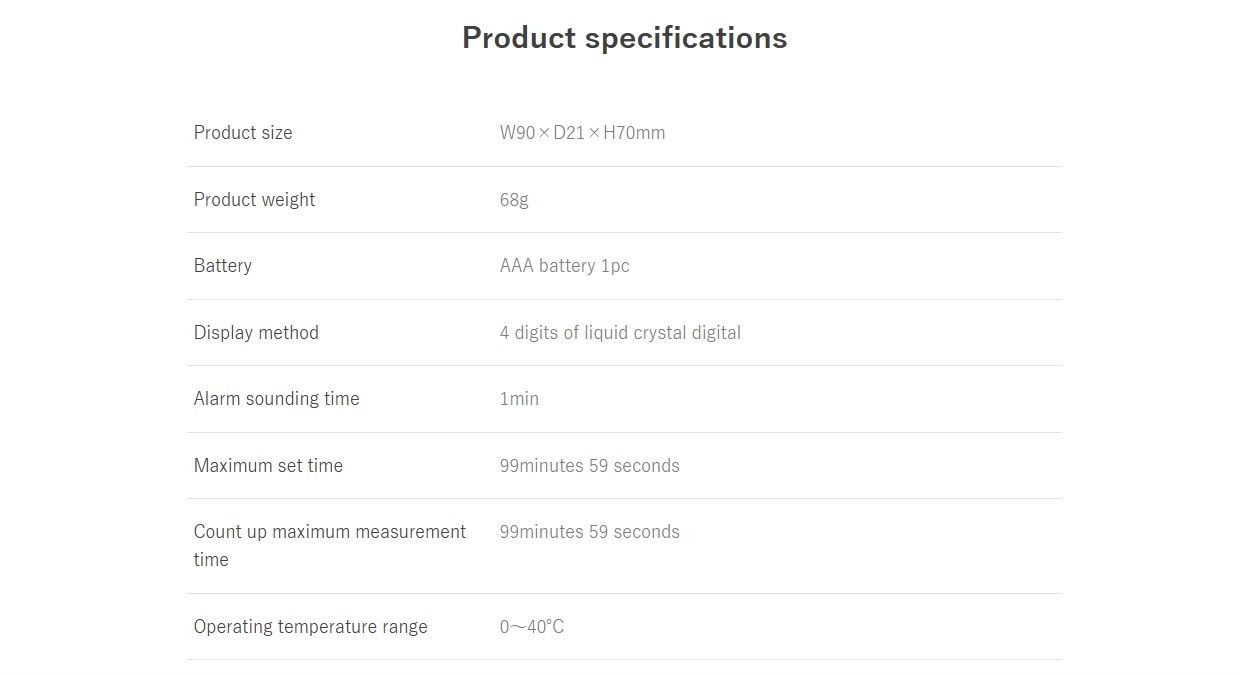The image size is (1243, 675).
Task: Select the "Battery" row label
Action: click(x=223, y=266)
